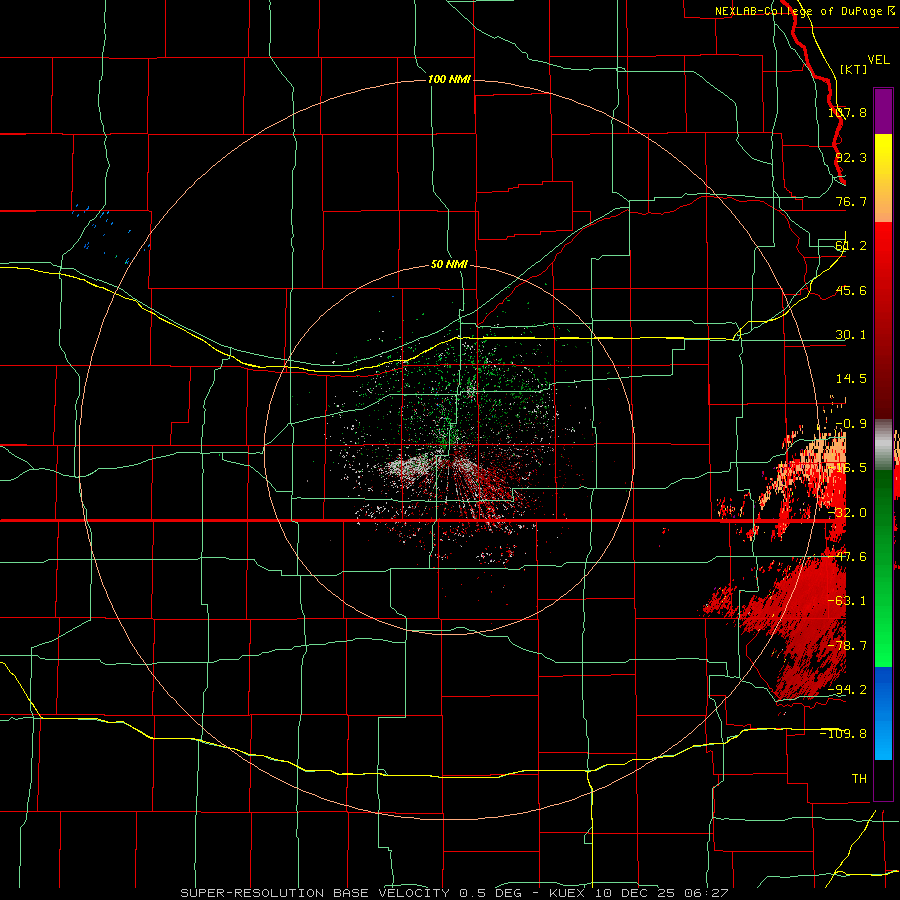
Task: Click the 14.5 velocity scale value
Action: point(851,379)
